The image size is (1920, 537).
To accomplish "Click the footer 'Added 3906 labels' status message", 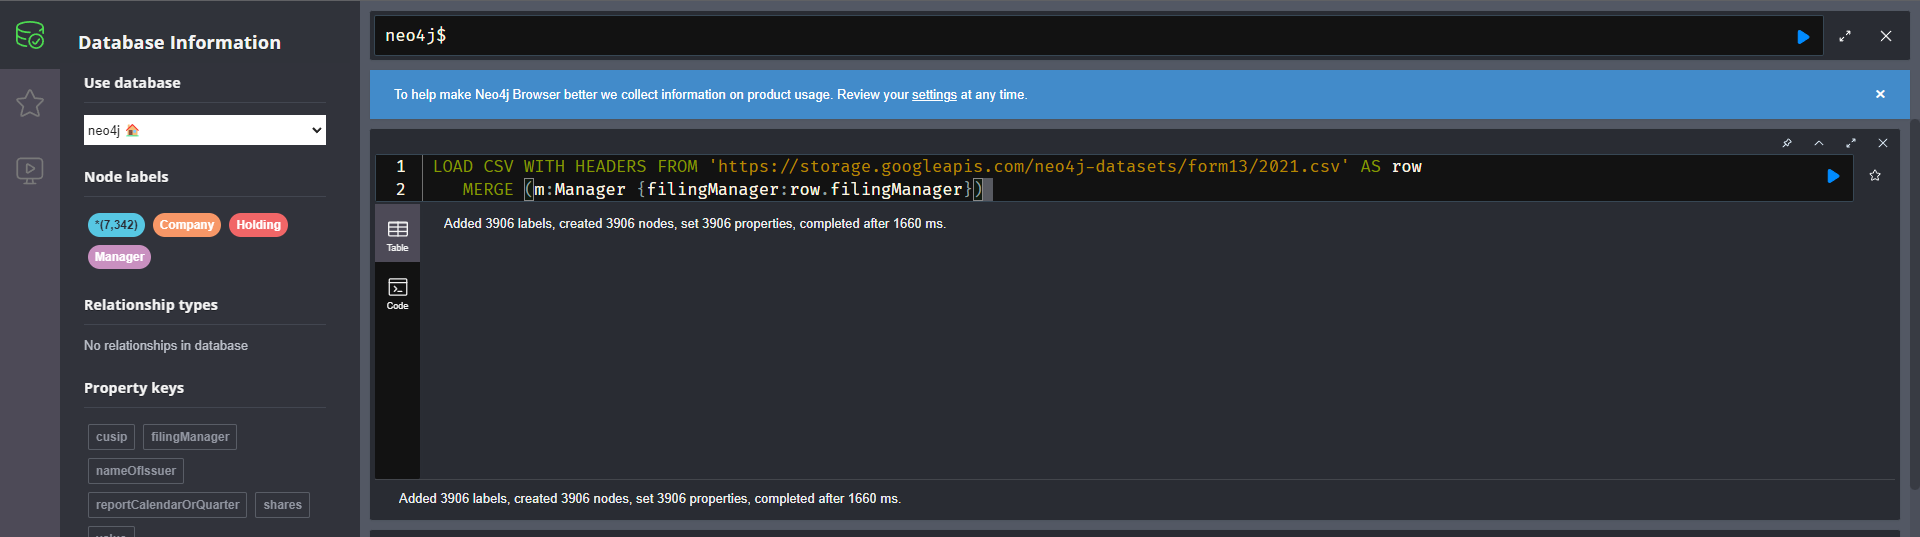I will tap(650, 498).
